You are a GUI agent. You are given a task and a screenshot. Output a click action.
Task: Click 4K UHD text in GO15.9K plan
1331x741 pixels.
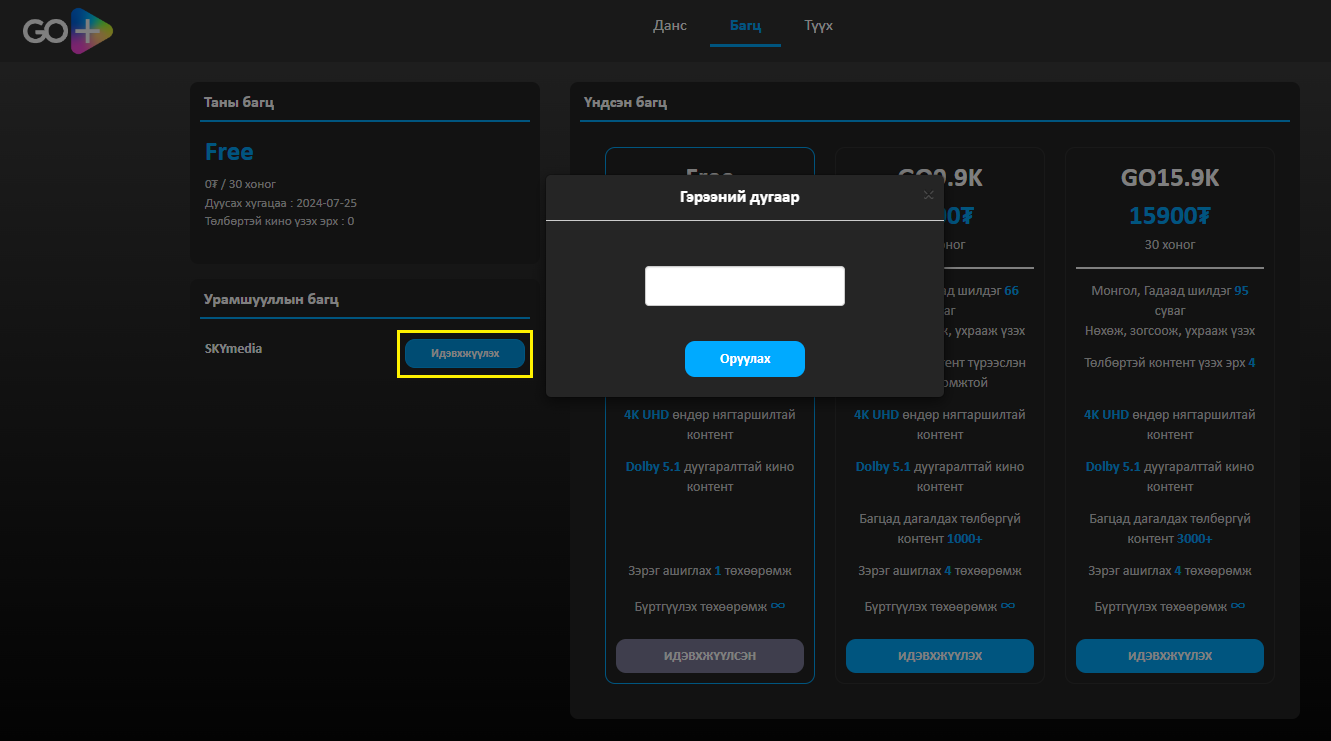tap(1106, 415)
